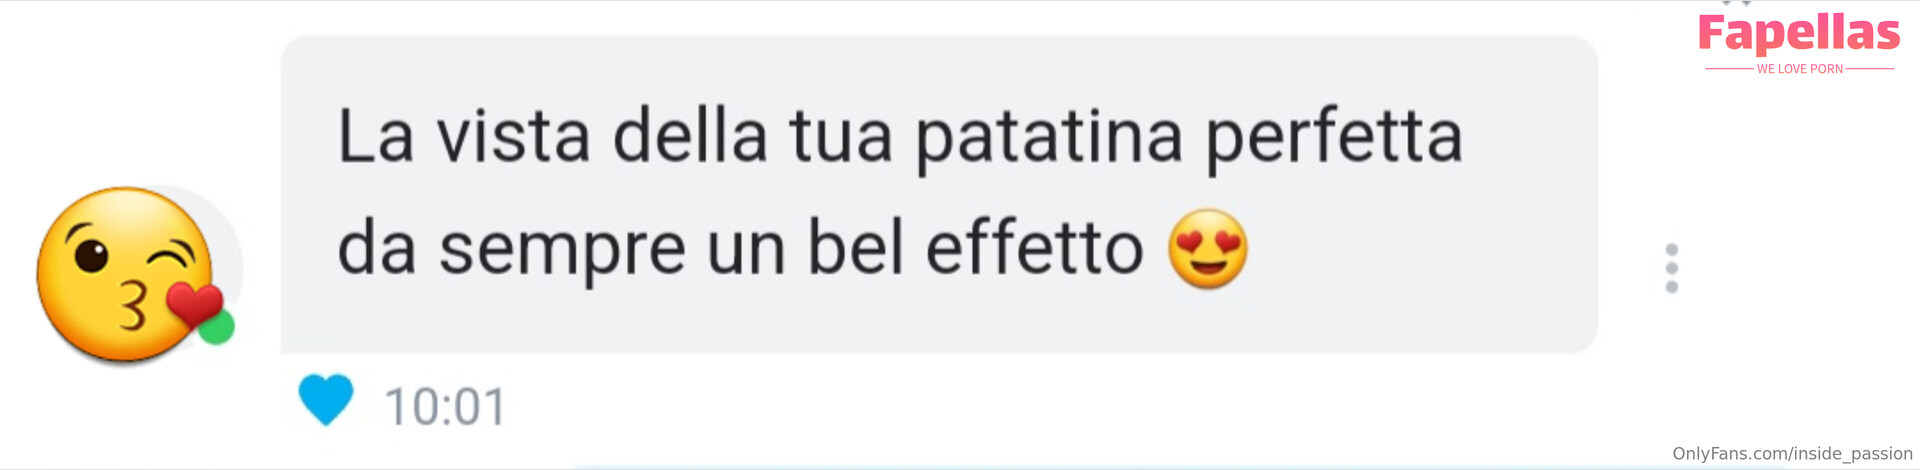
Task: Click the bottom dot of the options menu
Action: pyautogui.click(x=1671, y=287)
